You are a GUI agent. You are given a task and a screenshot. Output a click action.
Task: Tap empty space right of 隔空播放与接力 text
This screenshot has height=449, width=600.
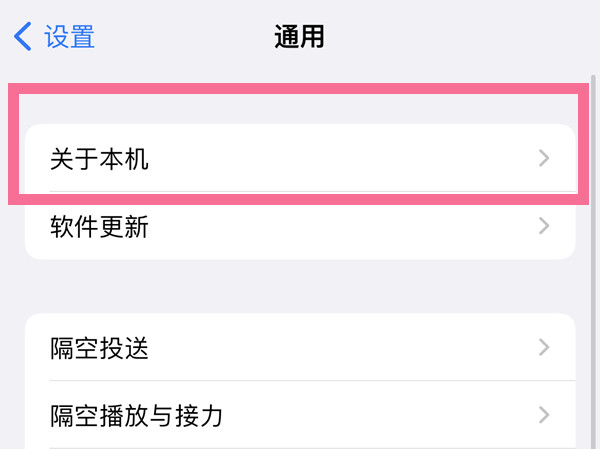pos(380,415)
